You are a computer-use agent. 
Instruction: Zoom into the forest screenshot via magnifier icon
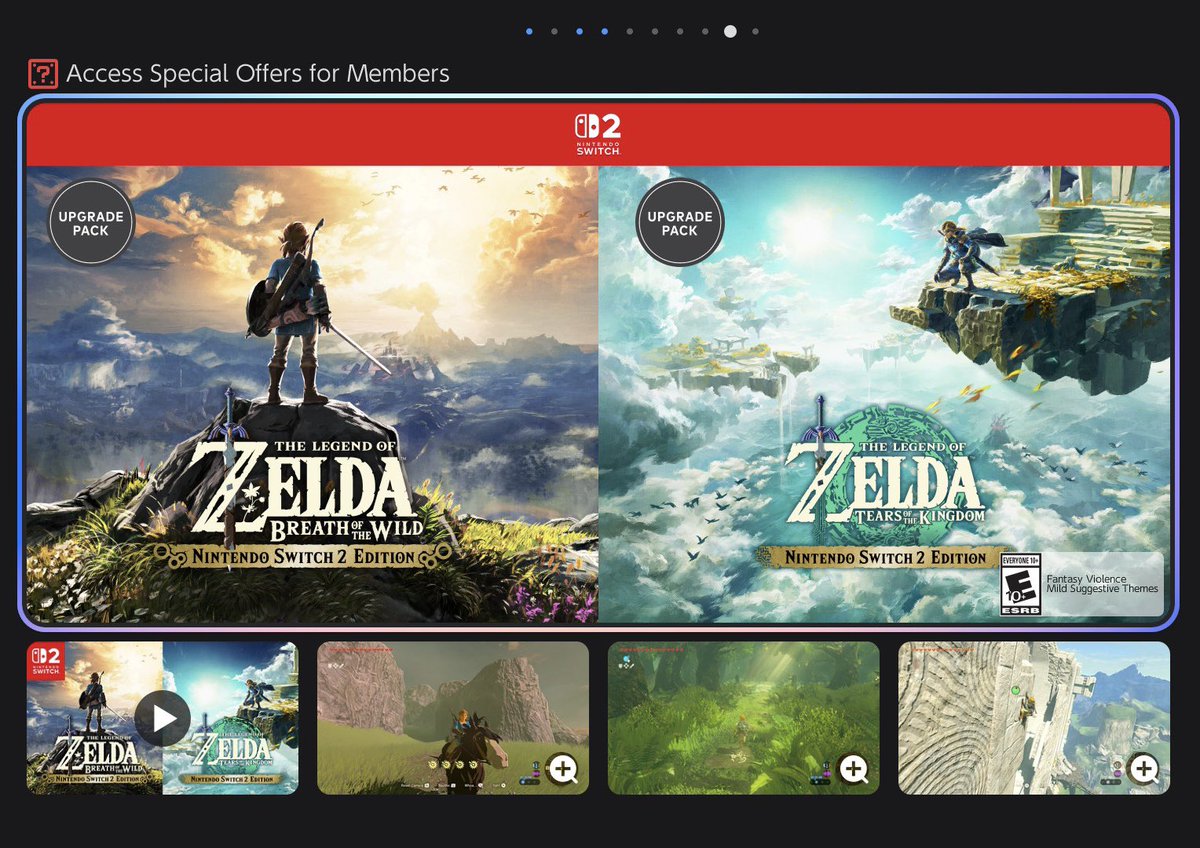(853, 768)
